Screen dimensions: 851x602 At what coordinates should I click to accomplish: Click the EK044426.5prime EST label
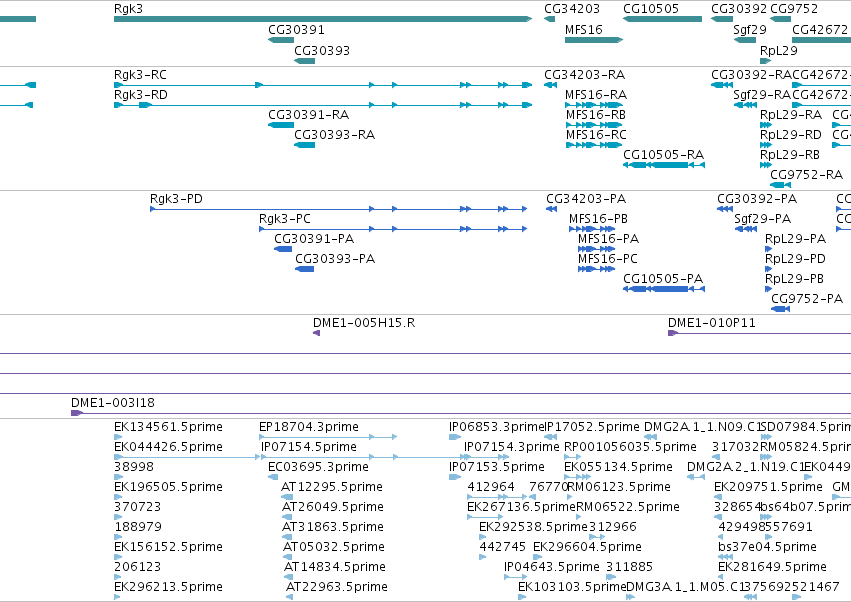point(168,447)
